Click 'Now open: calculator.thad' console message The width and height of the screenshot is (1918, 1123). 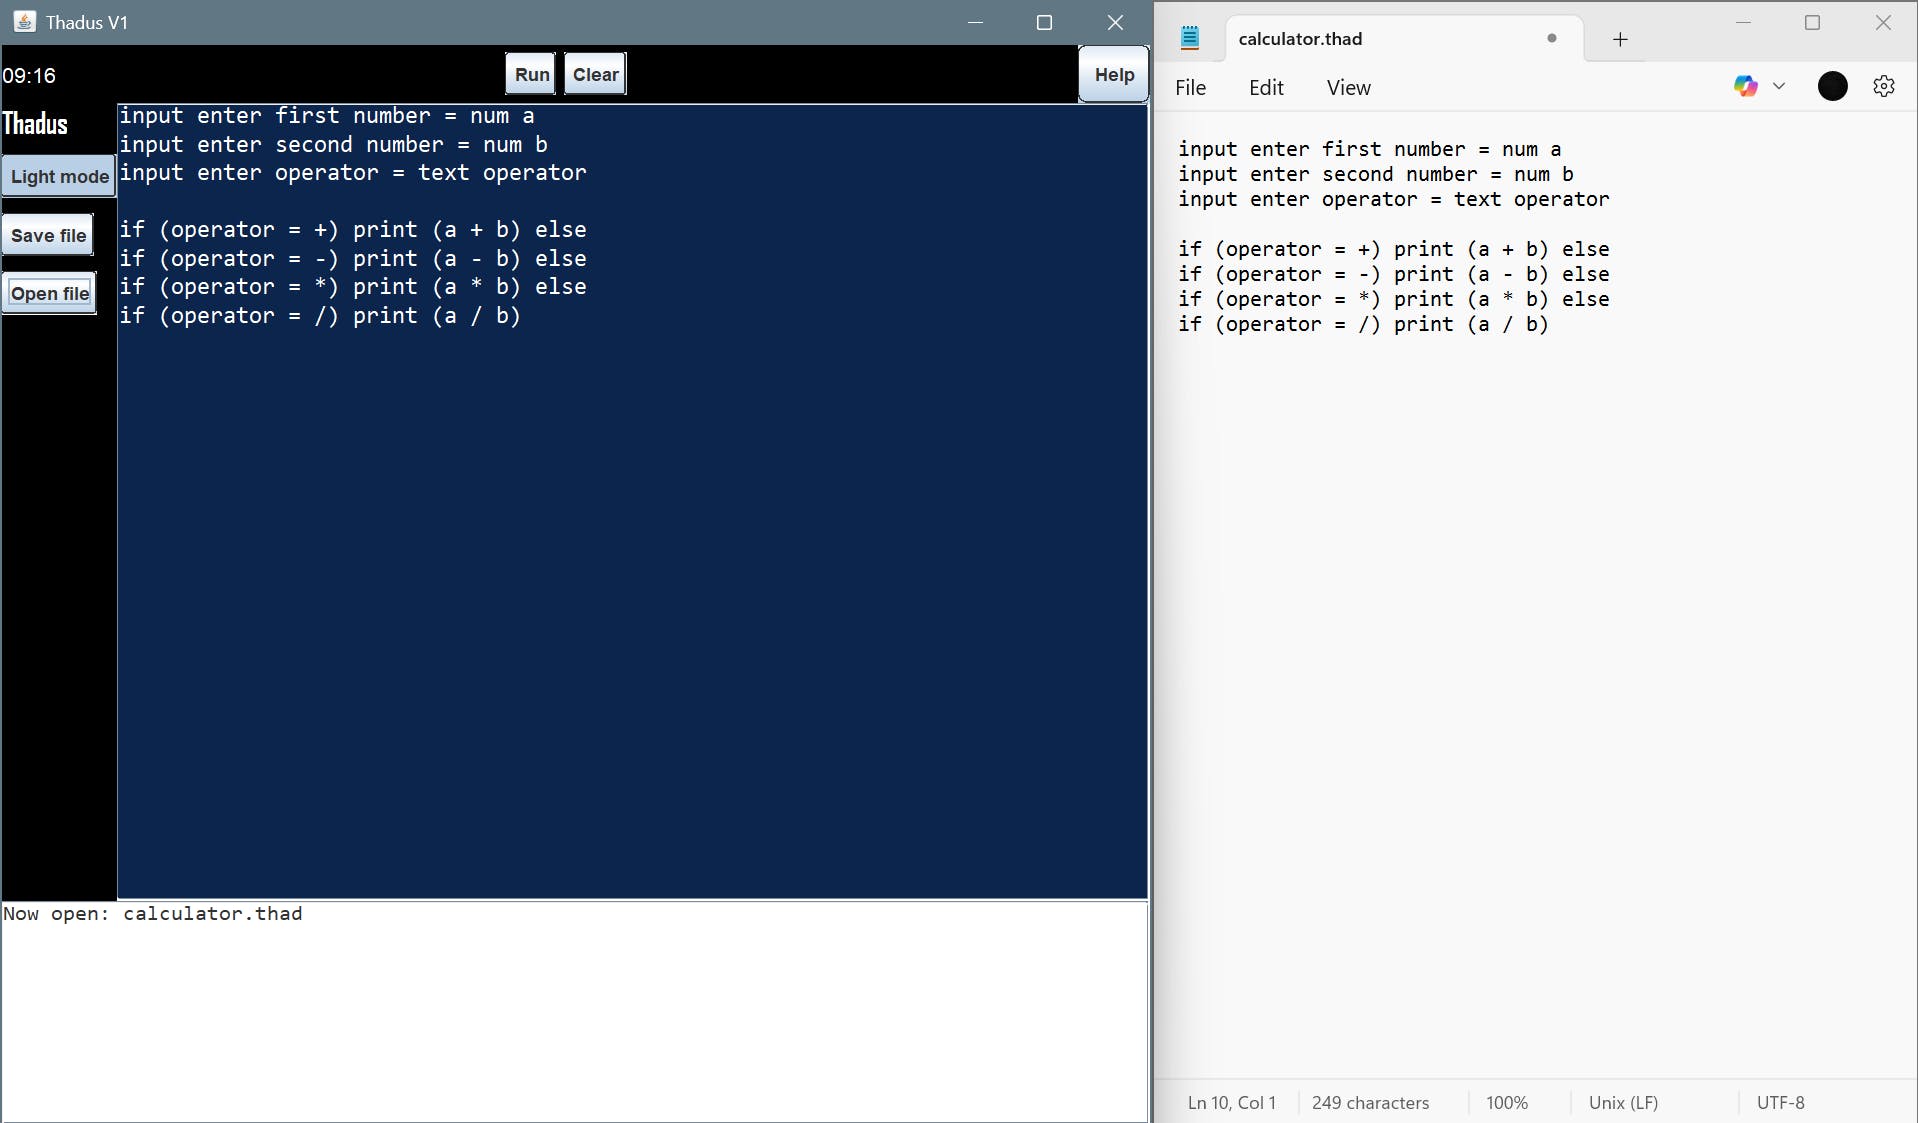click(152, 914)
